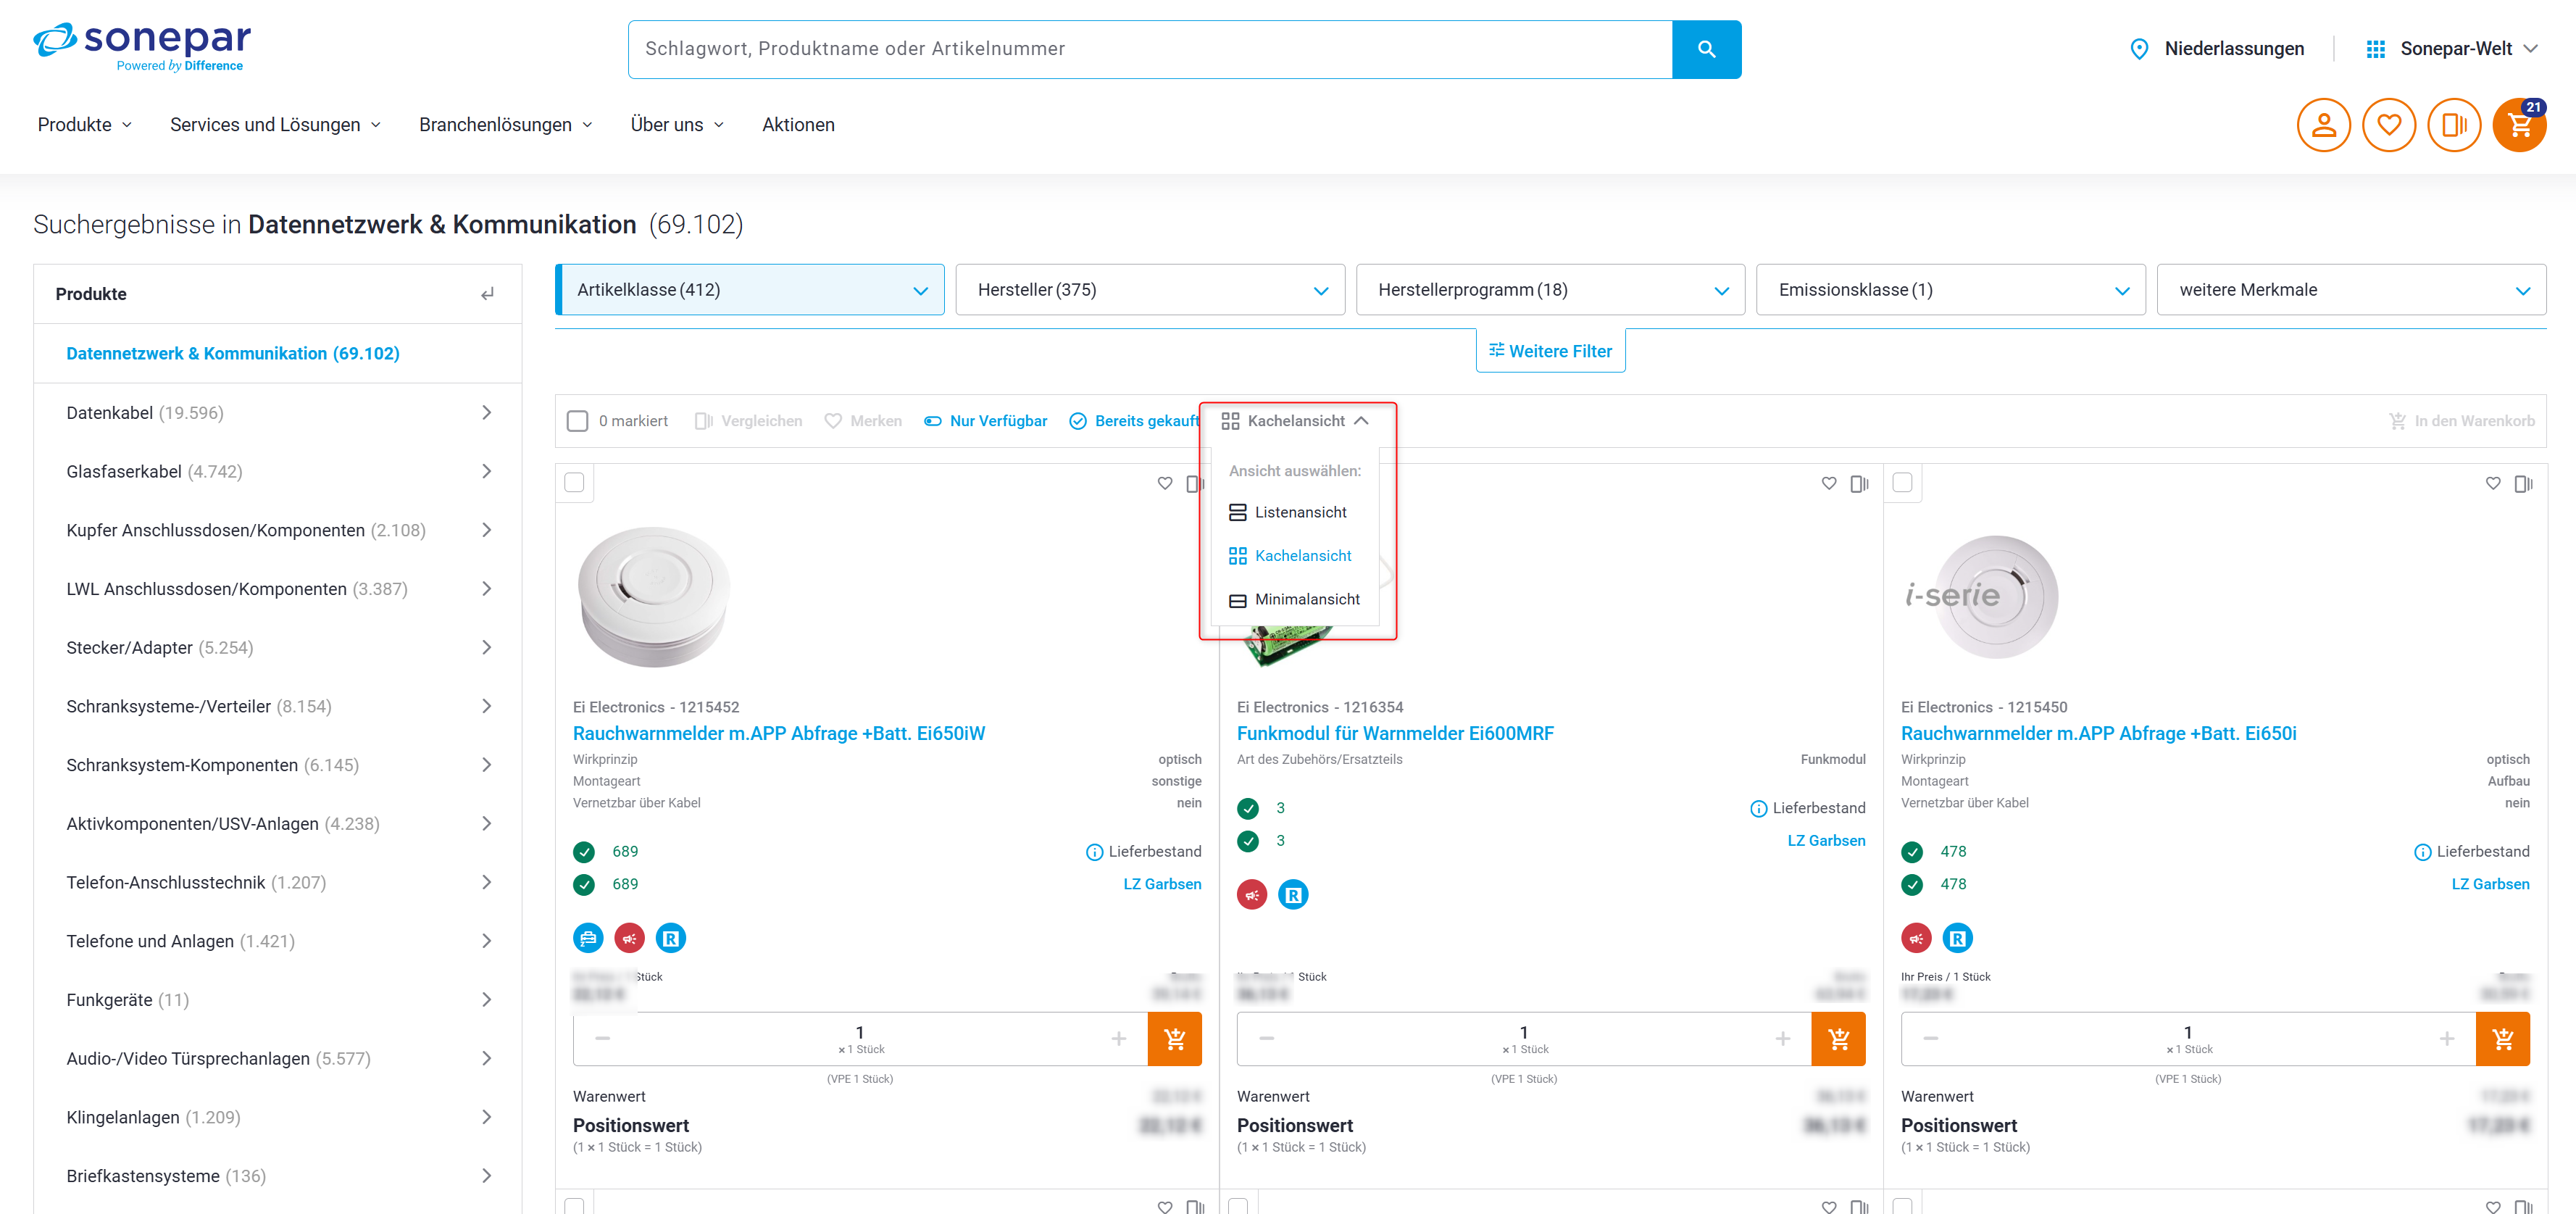Click Lieferbestand info icon on Ei650i card
Image resolution: width=2576 pixels, height=1214 pixels.
(2422, 852)
